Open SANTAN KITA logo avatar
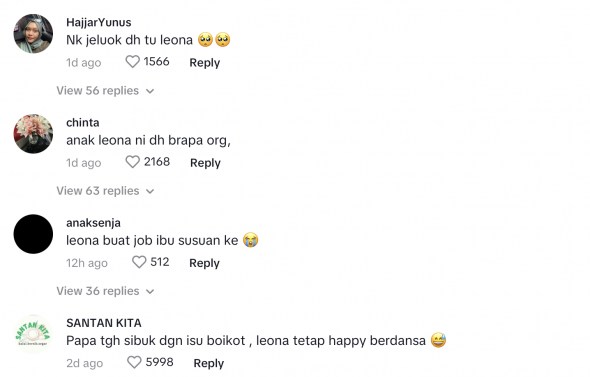The height and width of the screenshot is (377, 590). pyautogui.click(x=33, y=334)
